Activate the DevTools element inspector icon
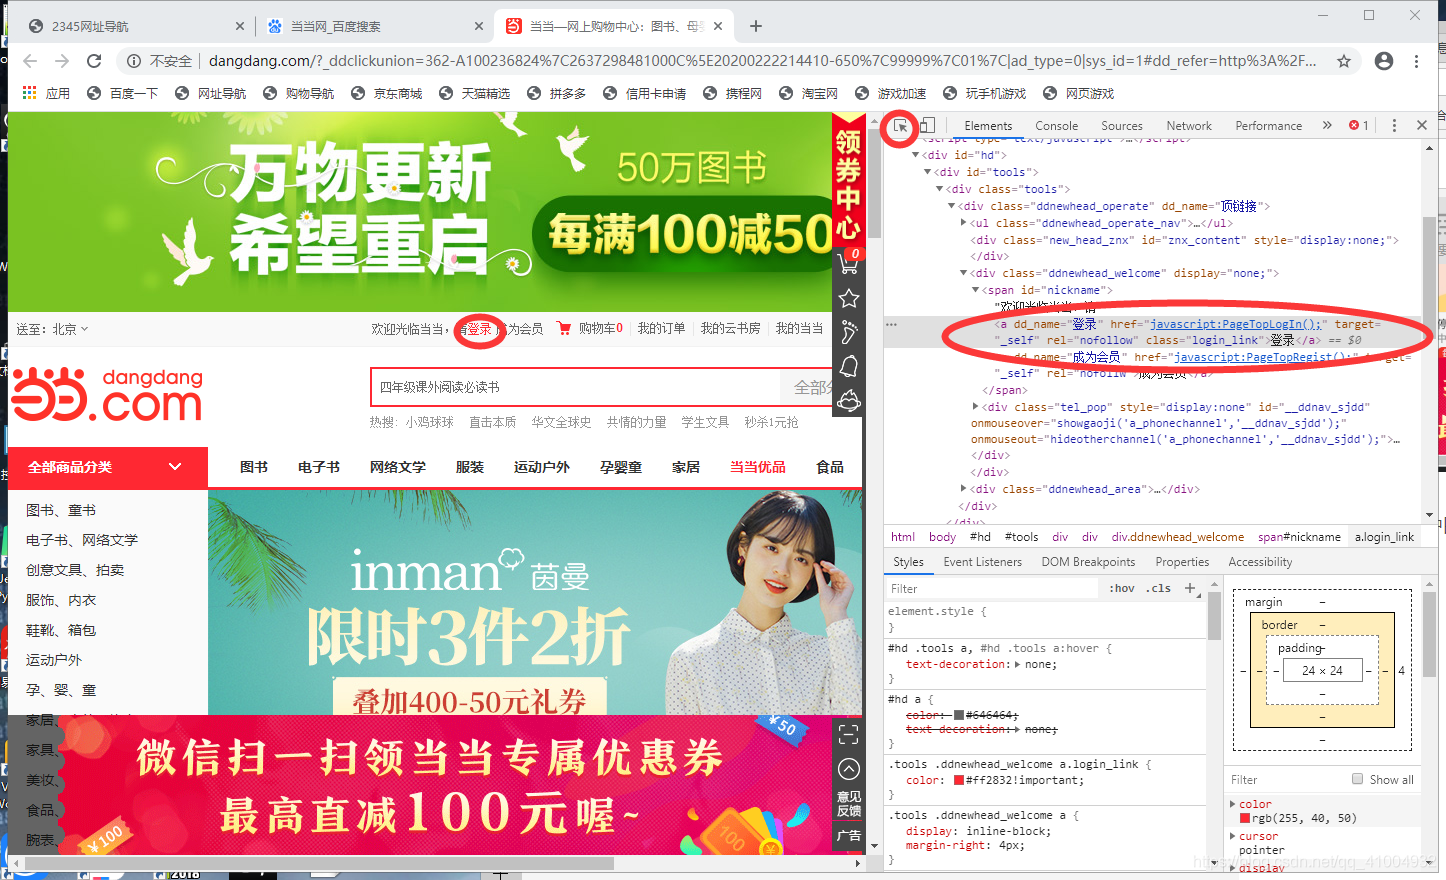 (901, 126)
